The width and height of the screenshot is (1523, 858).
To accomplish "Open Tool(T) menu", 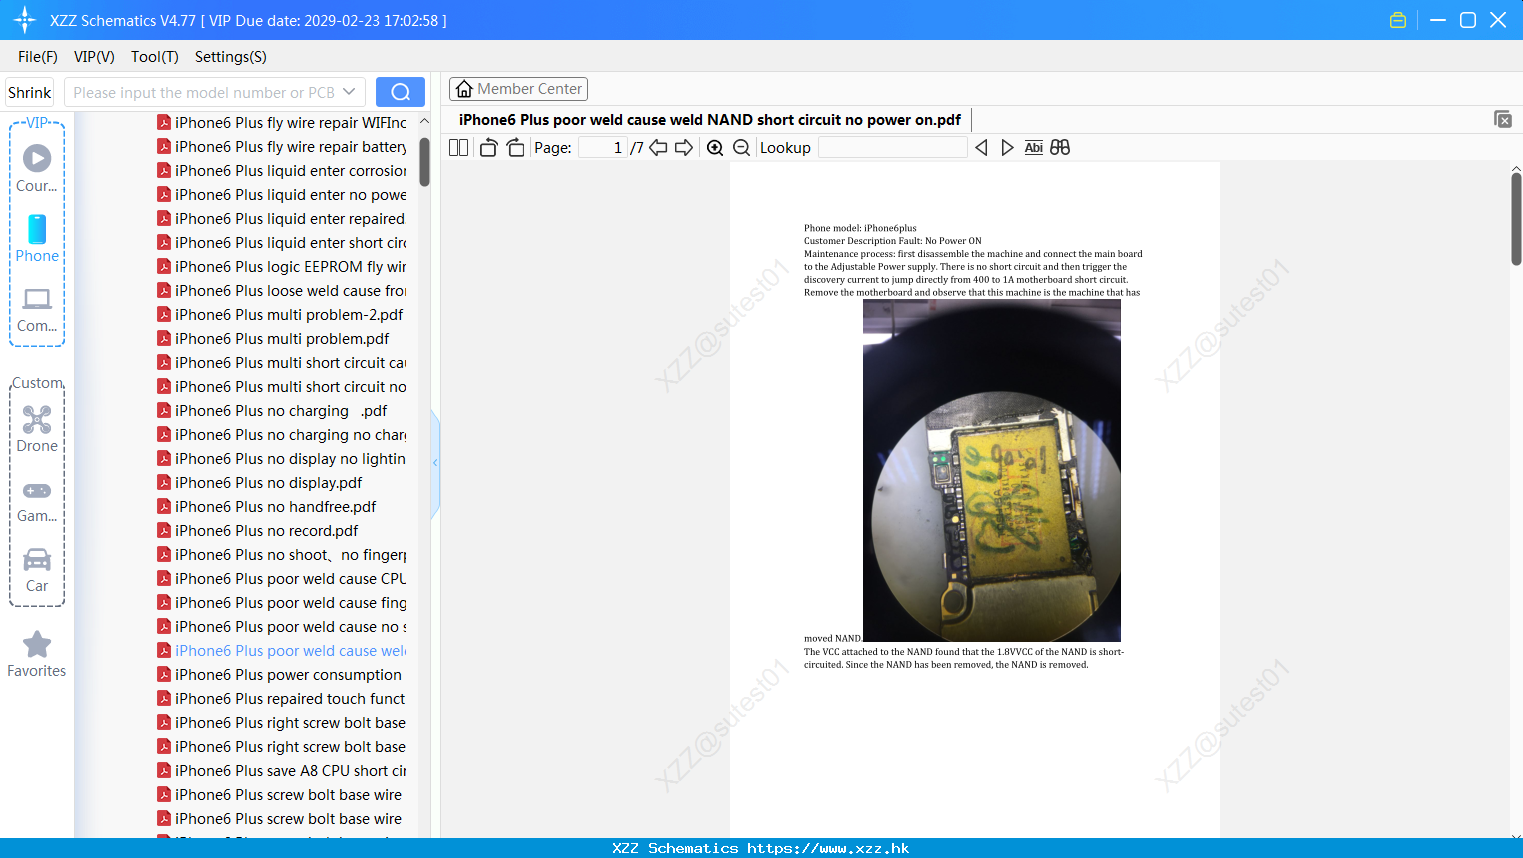I will coord(155,57).
